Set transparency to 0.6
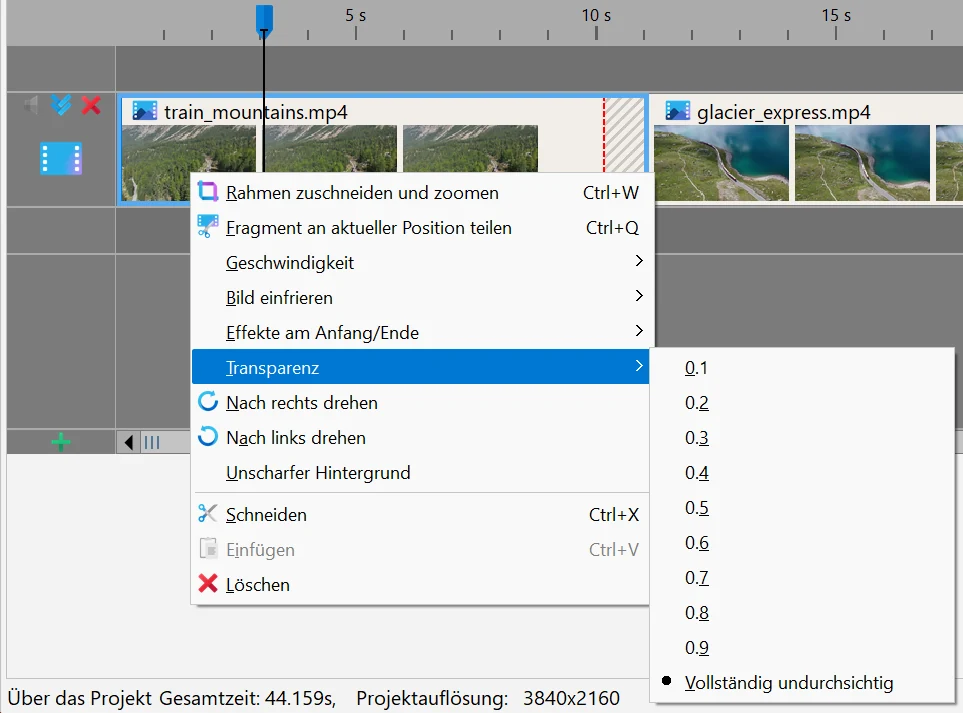 point(802,543)
